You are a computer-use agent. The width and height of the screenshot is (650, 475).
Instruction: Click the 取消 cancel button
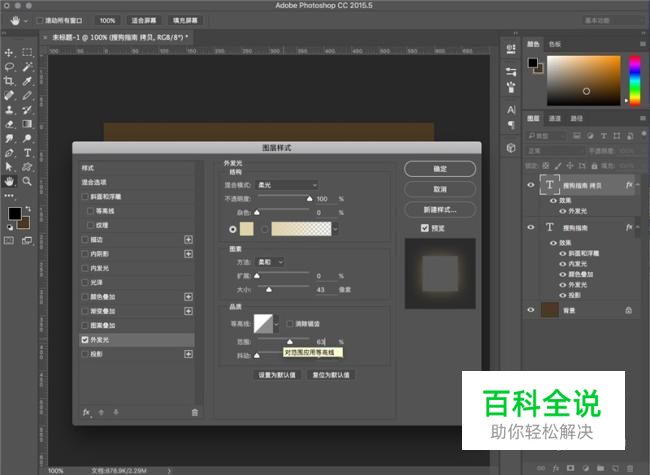click(440, 189)
